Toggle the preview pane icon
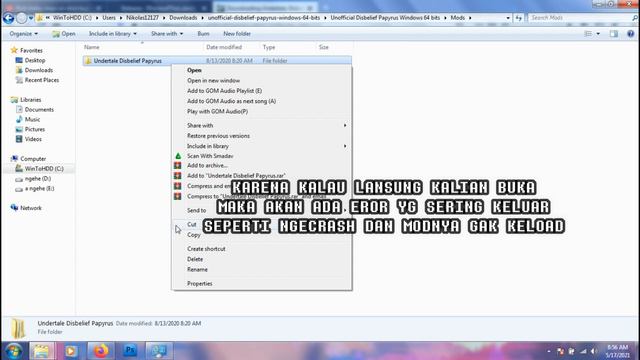640x360 pixels. point(614,34)
